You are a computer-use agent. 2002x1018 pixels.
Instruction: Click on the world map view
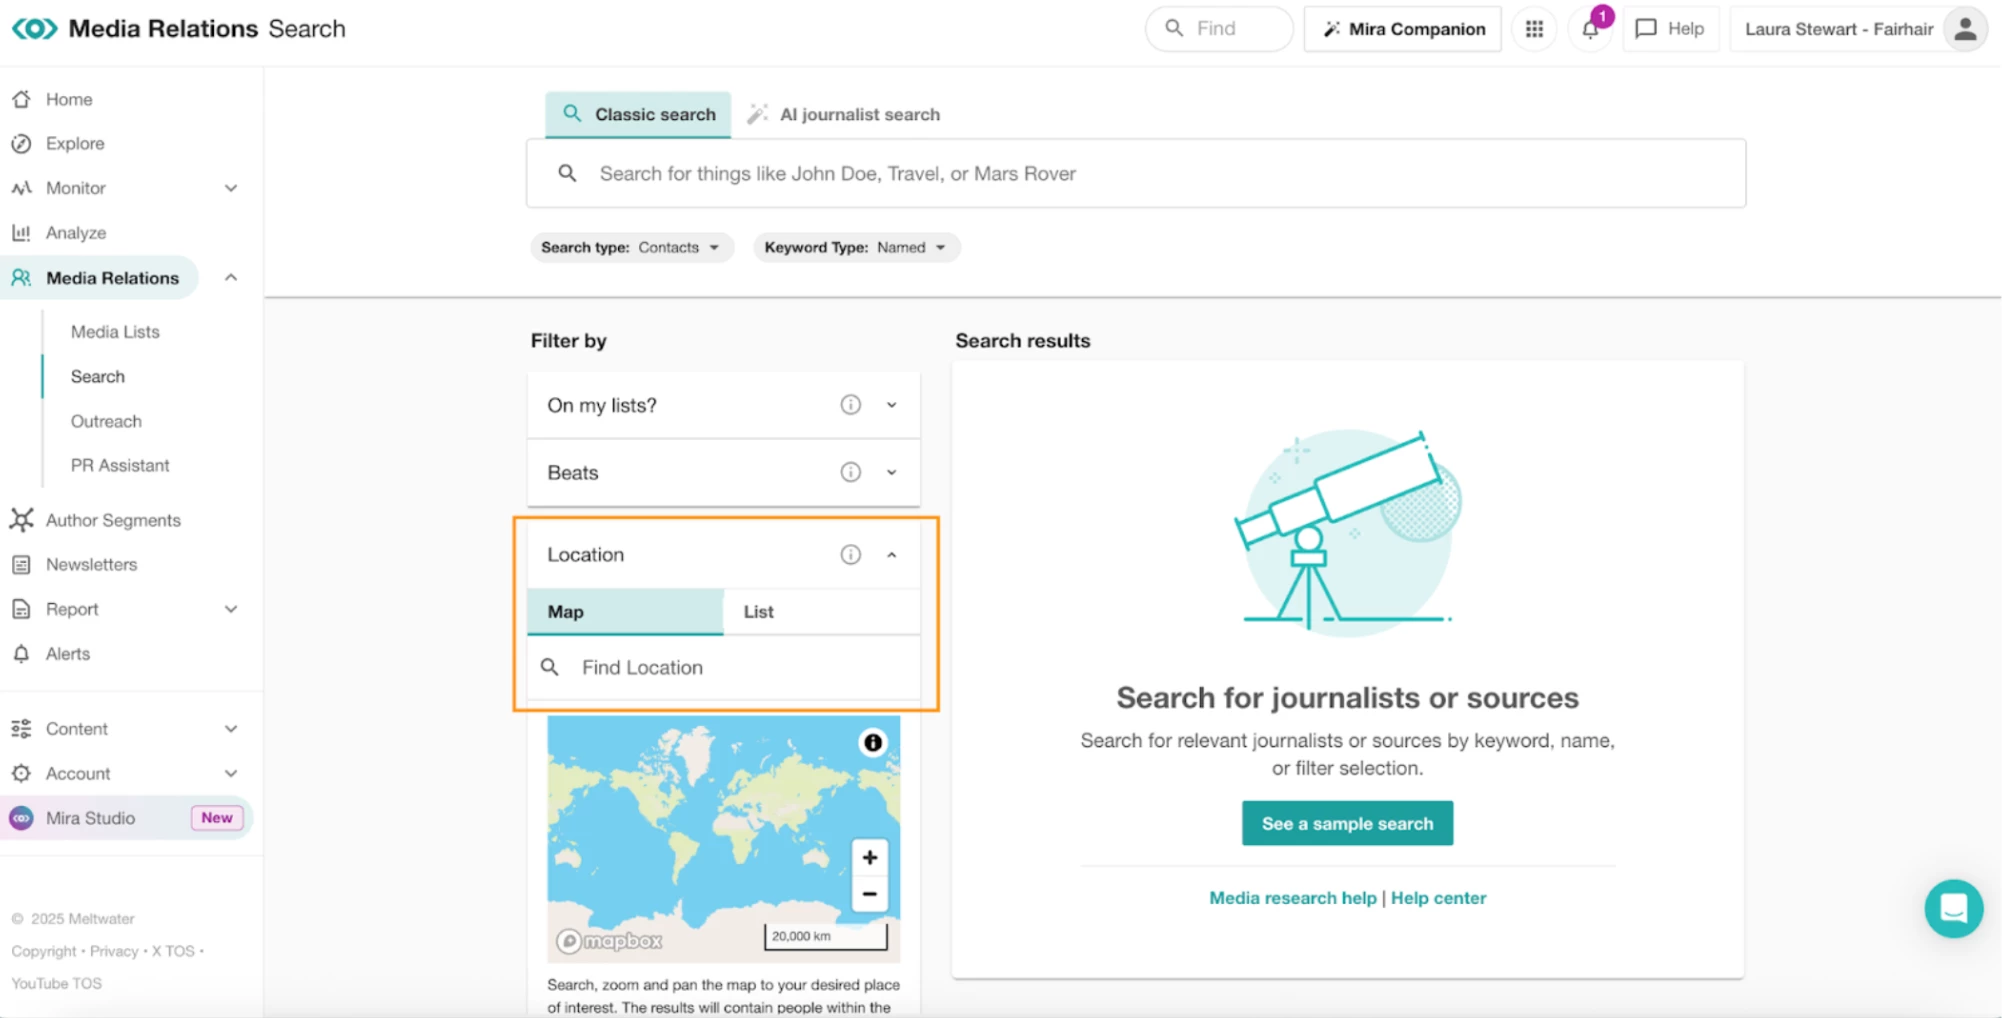click(723, 838)
